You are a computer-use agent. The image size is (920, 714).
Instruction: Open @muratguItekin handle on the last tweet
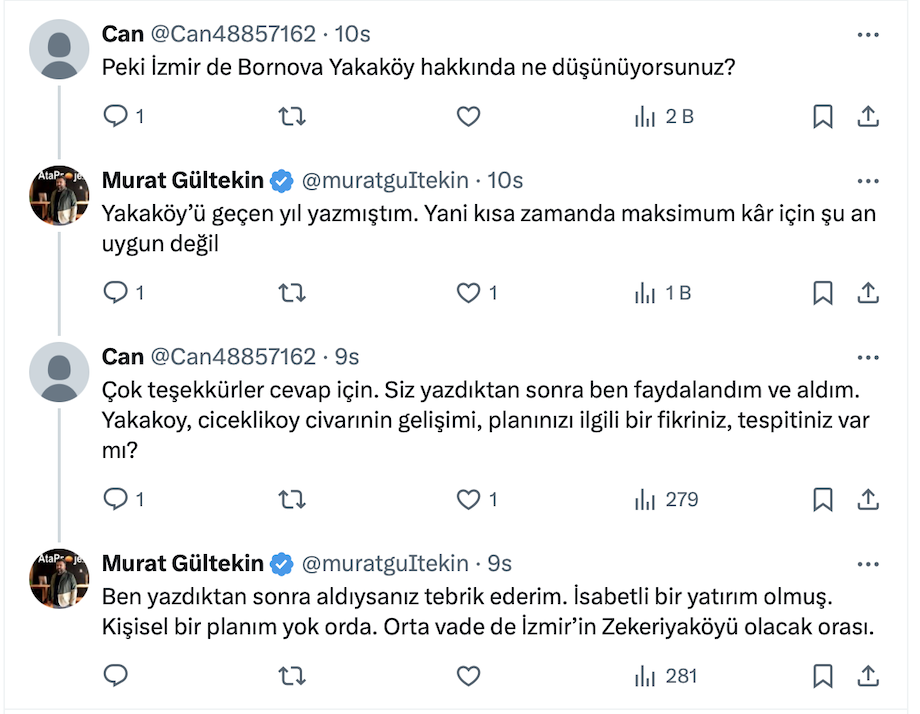tap(385, 563)
